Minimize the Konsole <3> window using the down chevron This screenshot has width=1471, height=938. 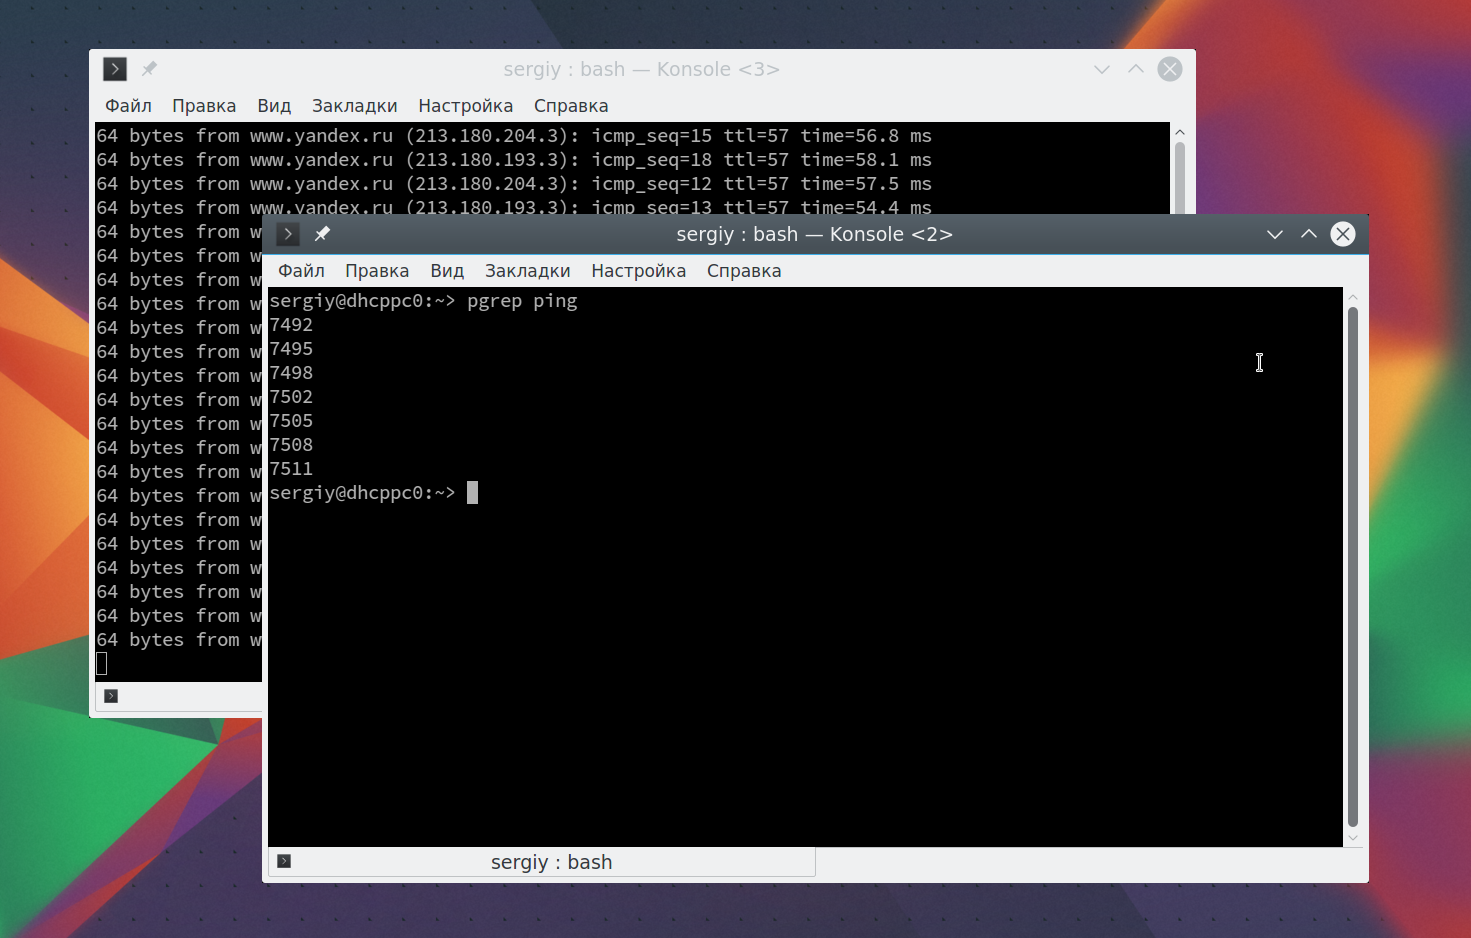coord(1102,69)
